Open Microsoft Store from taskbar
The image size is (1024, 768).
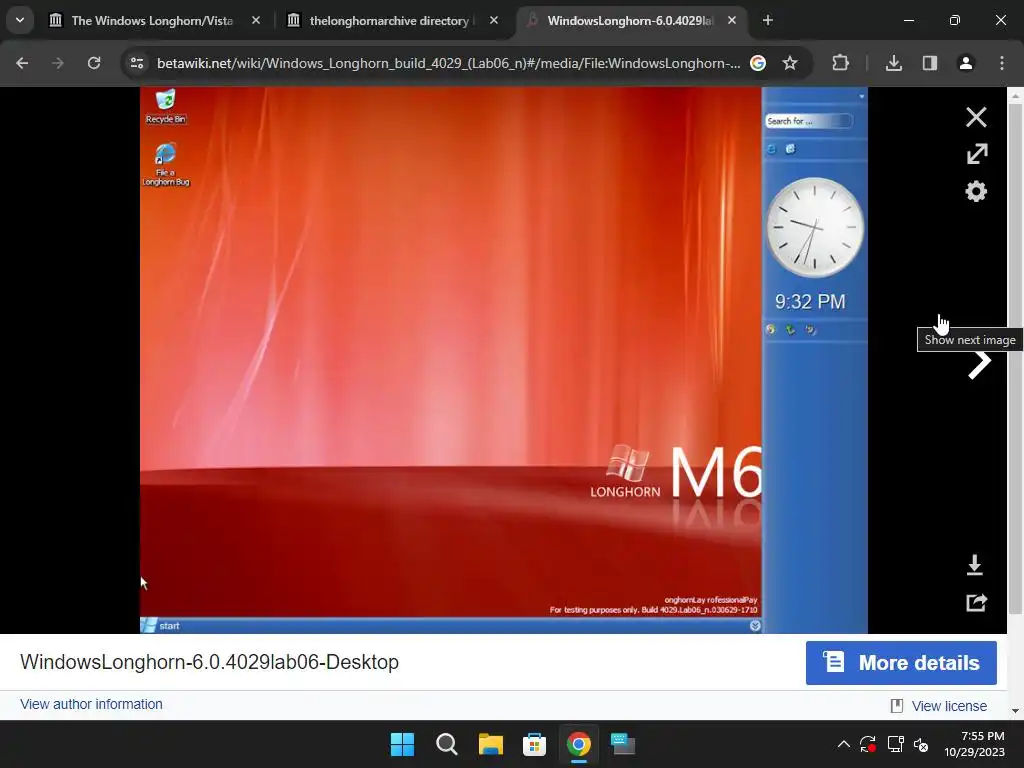(534, 744)
